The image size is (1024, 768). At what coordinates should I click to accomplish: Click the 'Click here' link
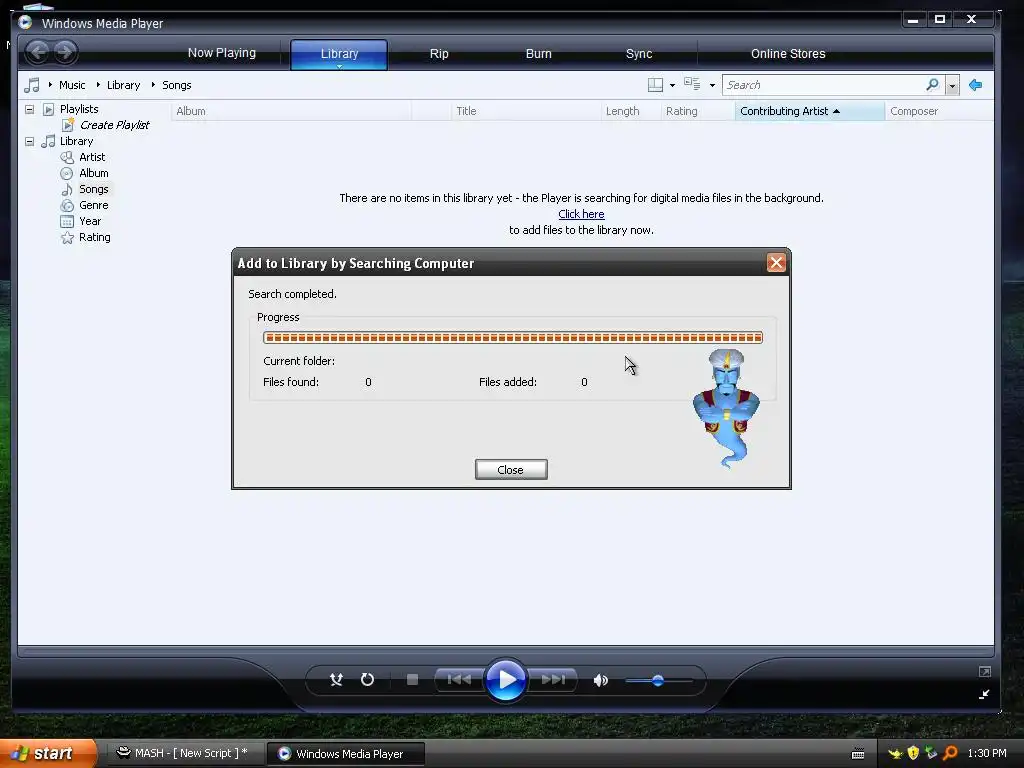581,214
